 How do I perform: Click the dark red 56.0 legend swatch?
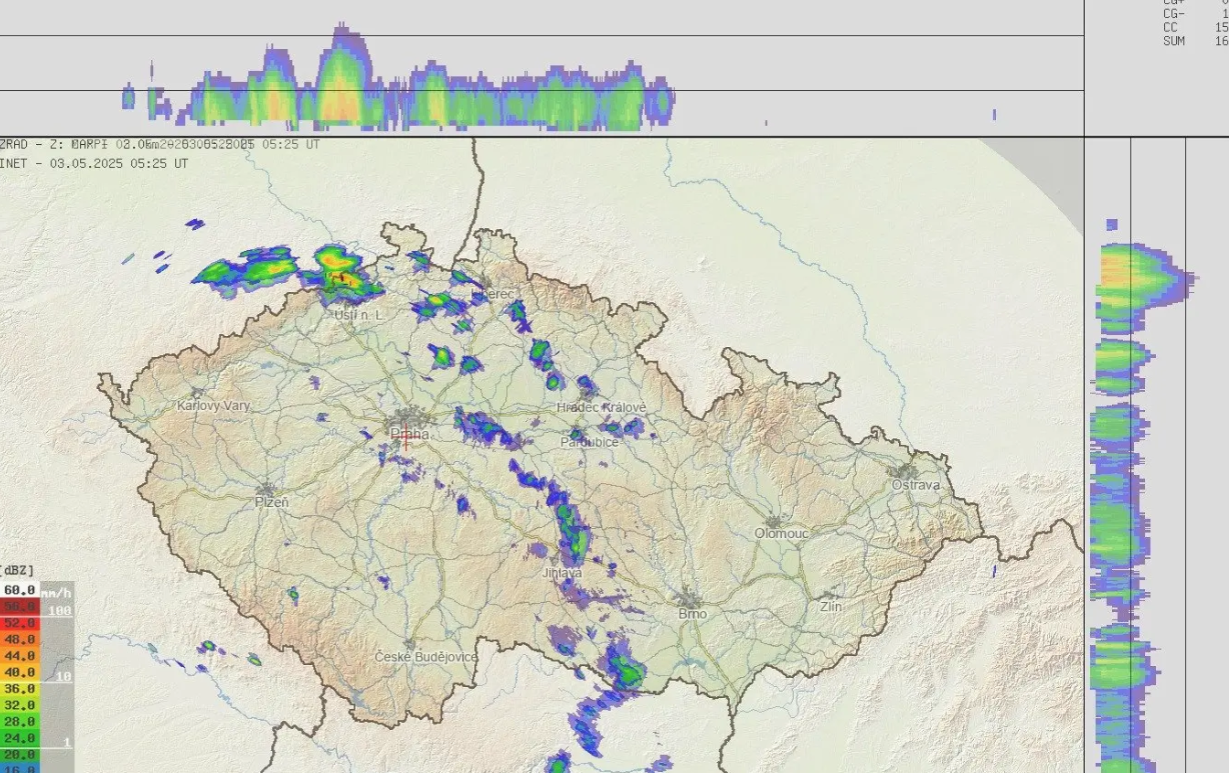[20, 606]
